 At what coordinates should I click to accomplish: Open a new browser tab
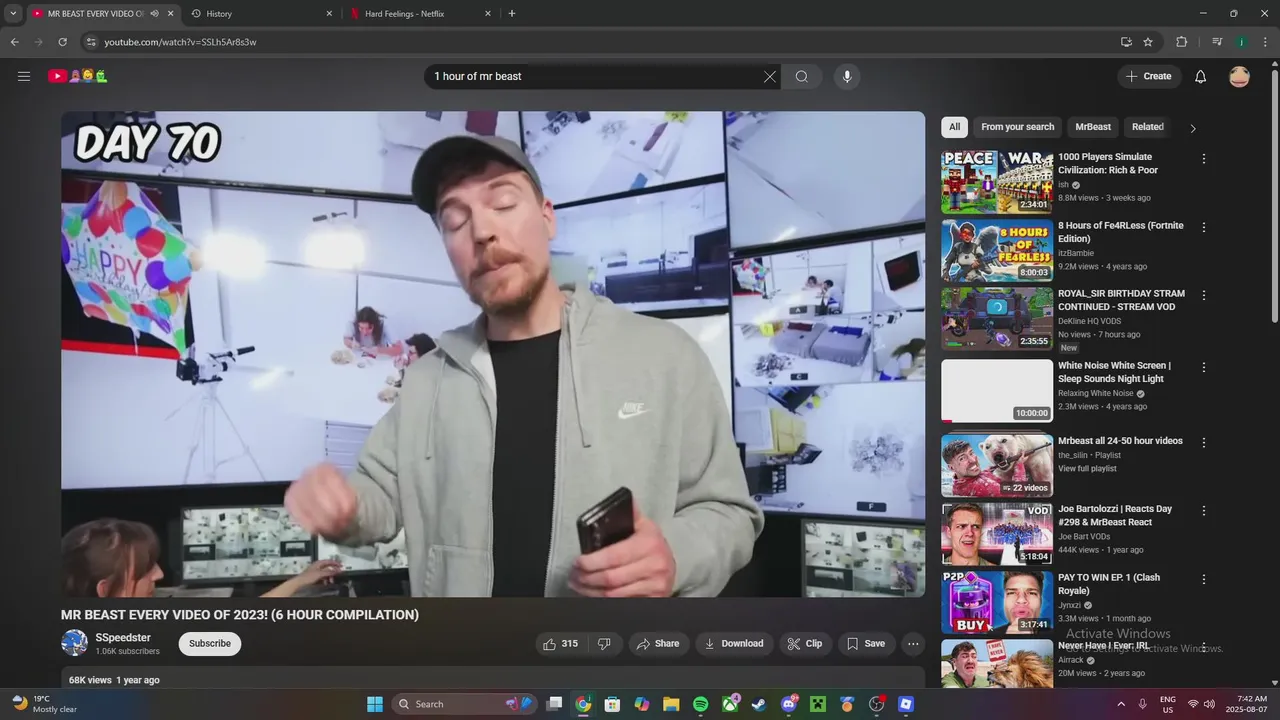(512, 14)
